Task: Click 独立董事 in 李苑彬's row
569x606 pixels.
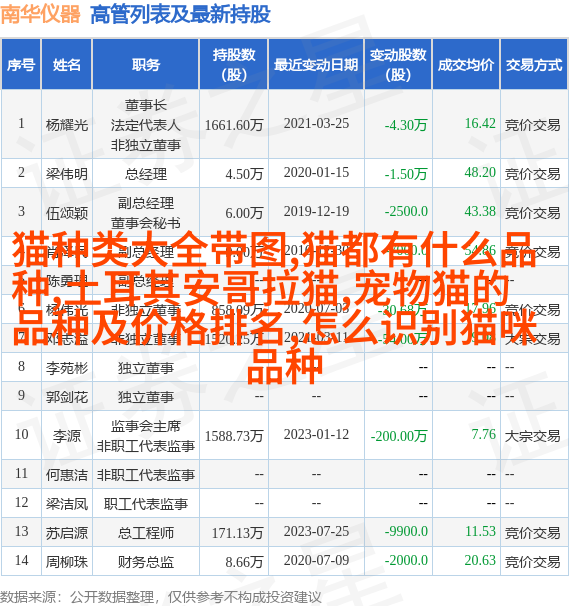Action: tap(146, 368)
